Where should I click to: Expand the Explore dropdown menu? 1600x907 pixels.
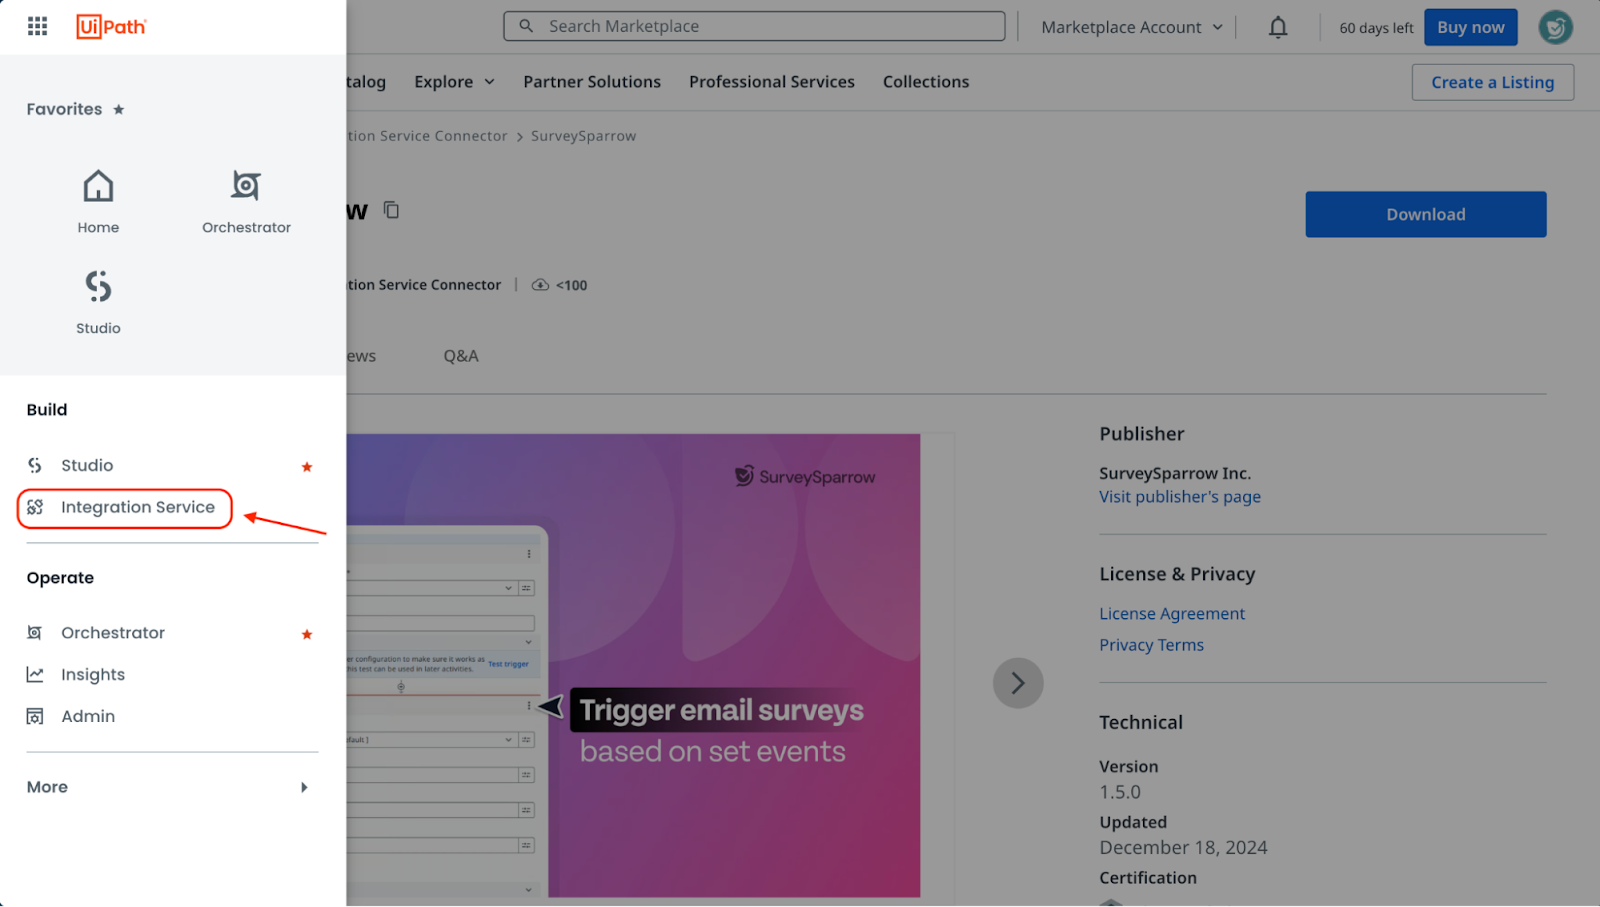454,82
